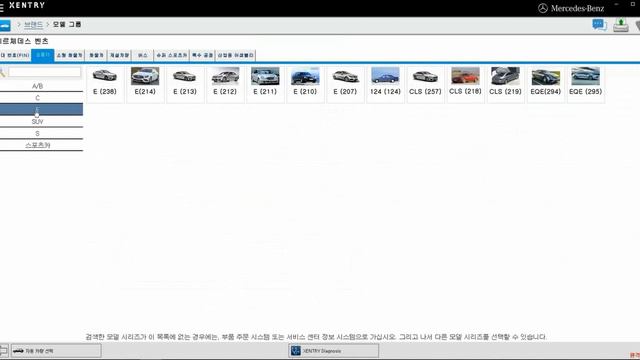Click the vehicle selection button at bottom left
The image size is (640, 360).
(56, 351)
